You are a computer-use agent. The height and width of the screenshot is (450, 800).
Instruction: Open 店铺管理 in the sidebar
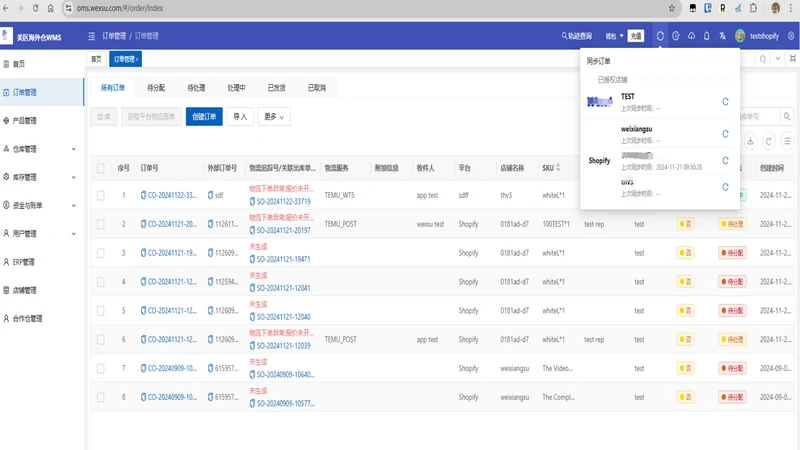pyautogui.click(x=41, y=290)
